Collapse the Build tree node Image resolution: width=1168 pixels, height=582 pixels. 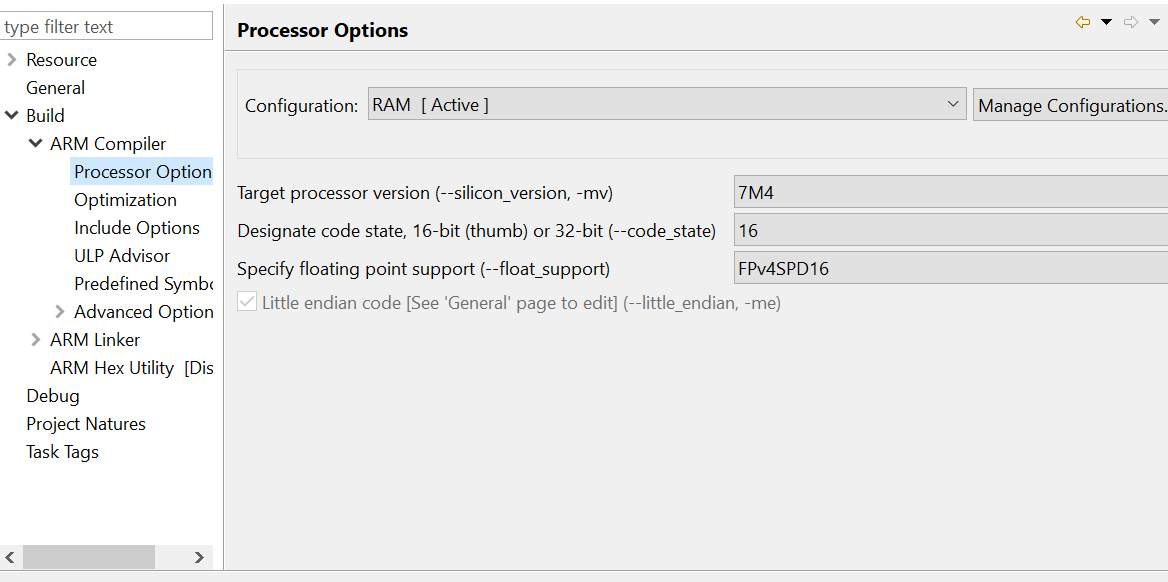(11, 116)
